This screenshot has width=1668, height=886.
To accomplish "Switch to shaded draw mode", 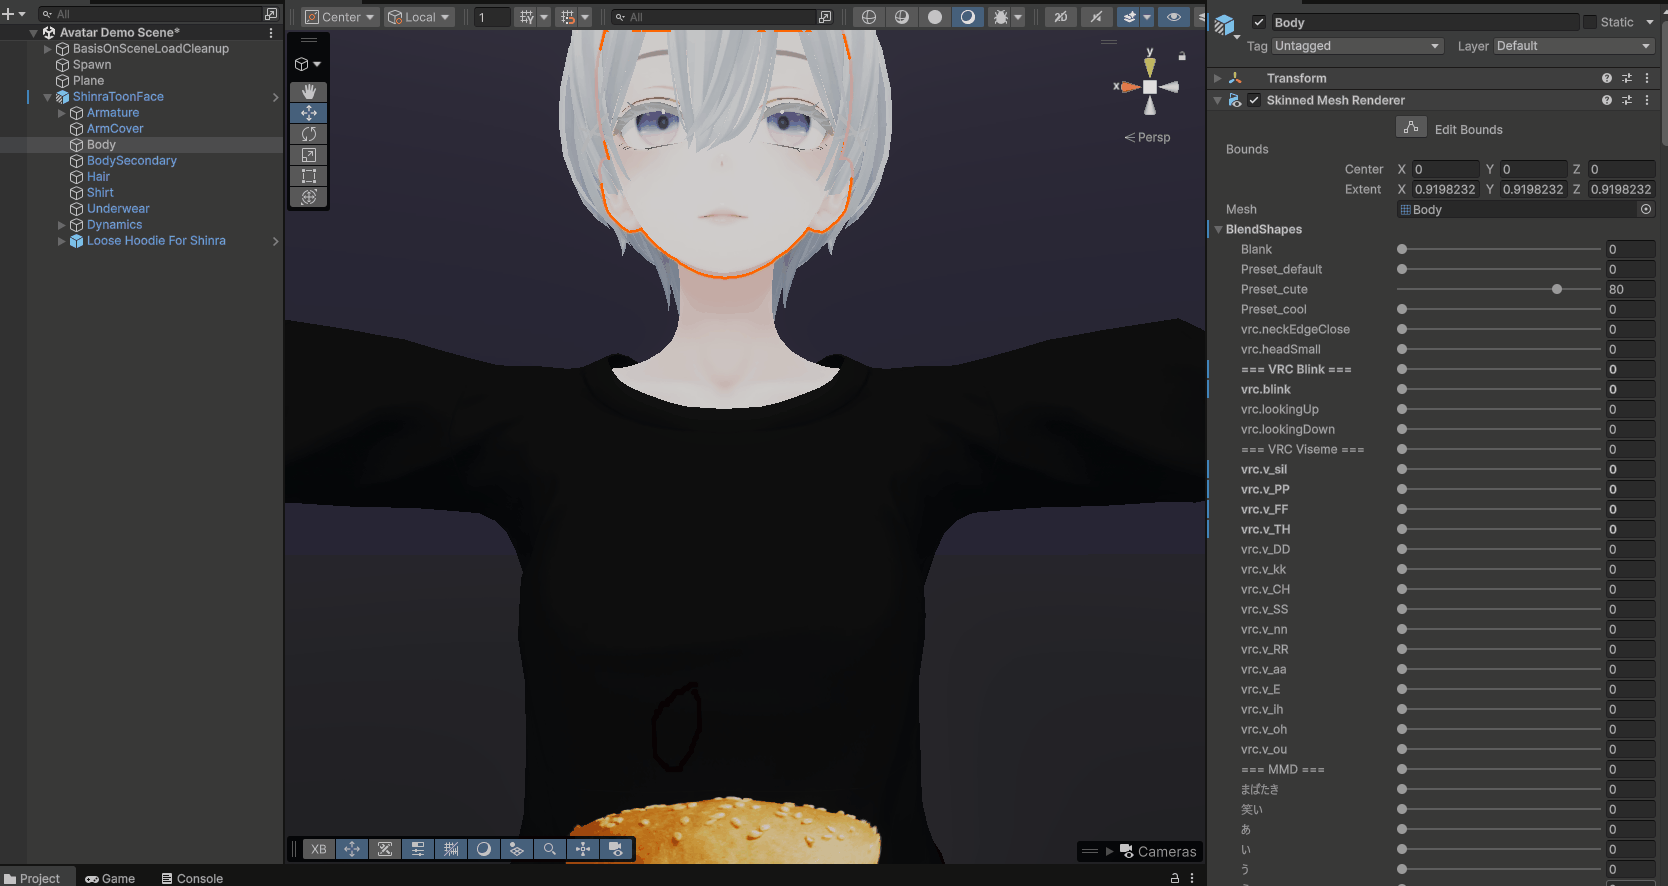I will point(967,17).
